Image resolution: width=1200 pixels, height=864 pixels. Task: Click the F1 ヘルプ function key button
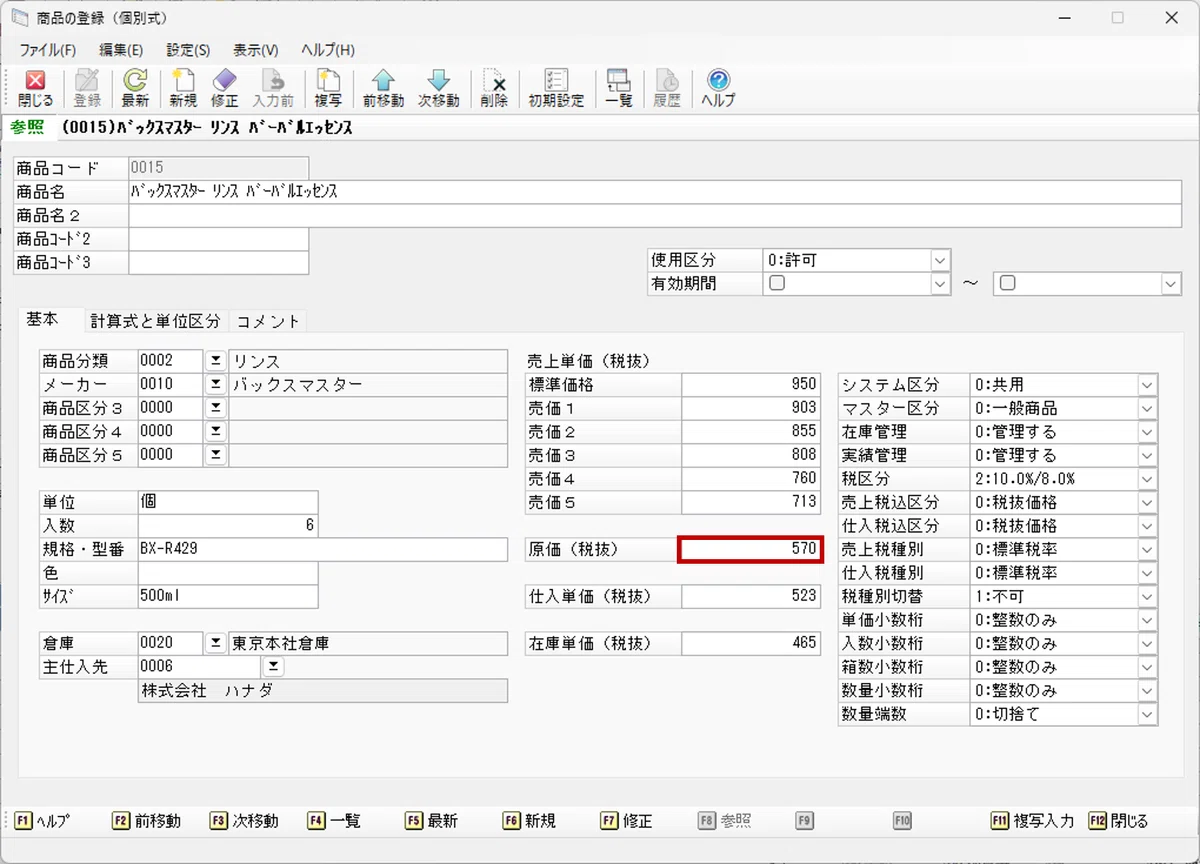tap(43, 821)
